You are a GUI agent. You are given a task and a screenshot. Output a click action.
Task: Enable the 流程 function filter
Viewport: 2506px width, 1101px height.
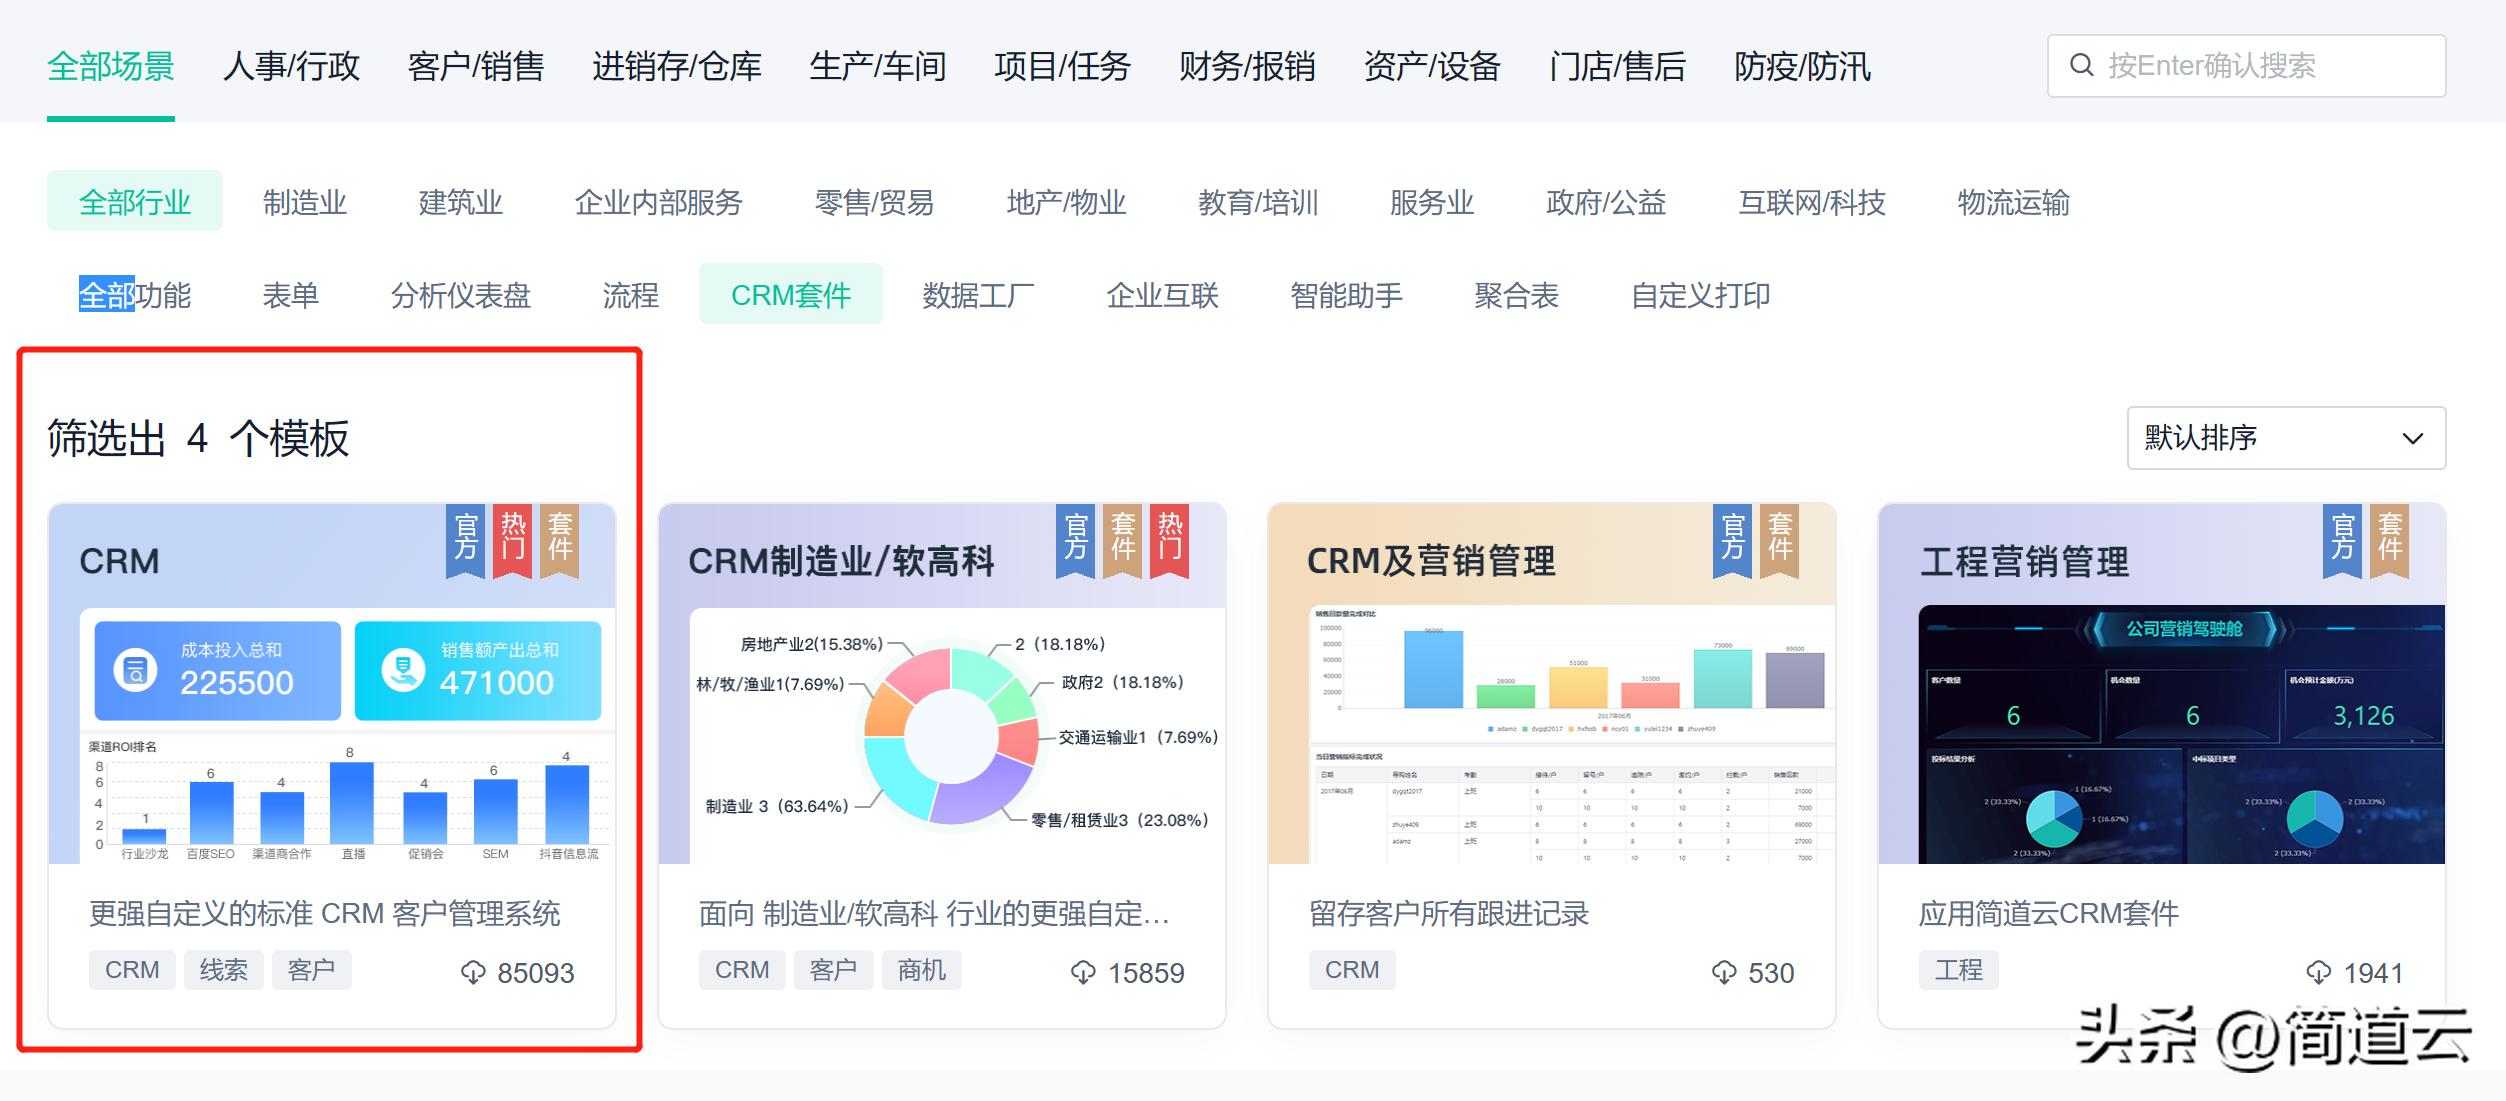point(631,295)
